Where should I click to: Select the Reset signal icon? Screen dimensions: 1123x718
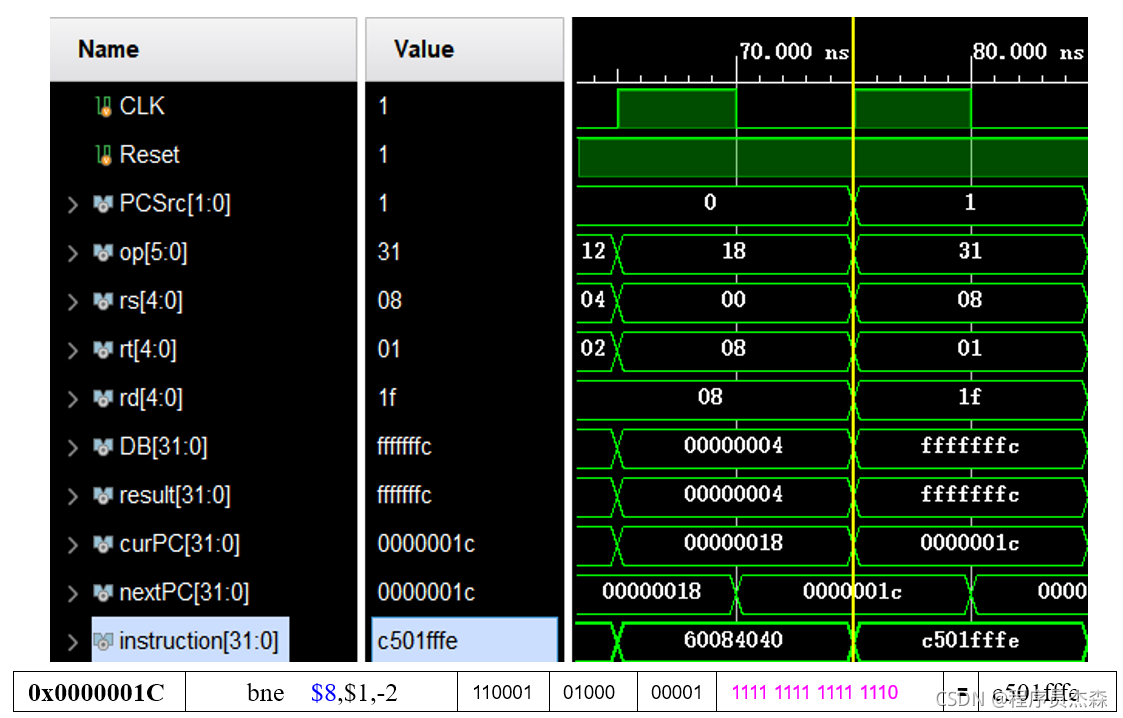104,155
